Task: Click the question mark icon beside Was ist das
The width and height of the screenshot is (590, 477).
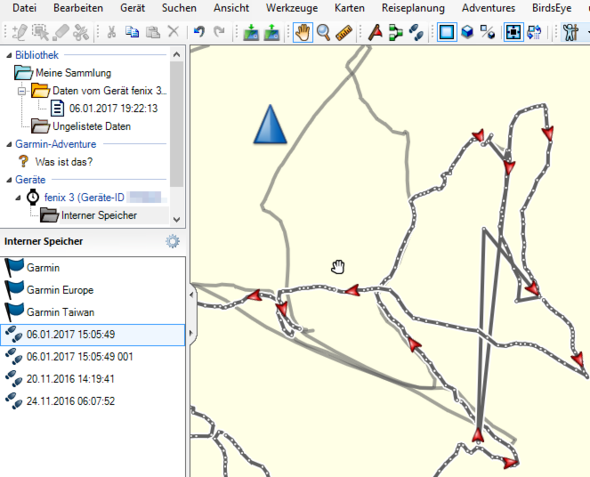Action: (x=23, y=162)
